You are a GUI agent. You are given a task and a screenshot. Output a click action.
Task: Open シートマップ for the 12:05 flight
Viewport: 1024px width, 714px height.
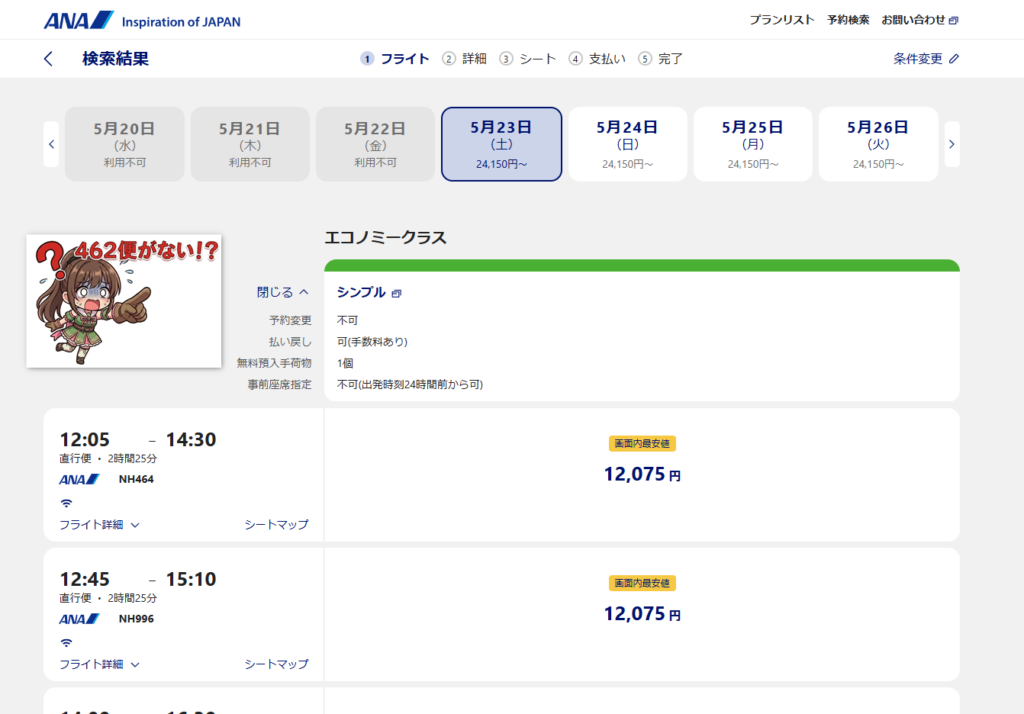click(276, 524)
